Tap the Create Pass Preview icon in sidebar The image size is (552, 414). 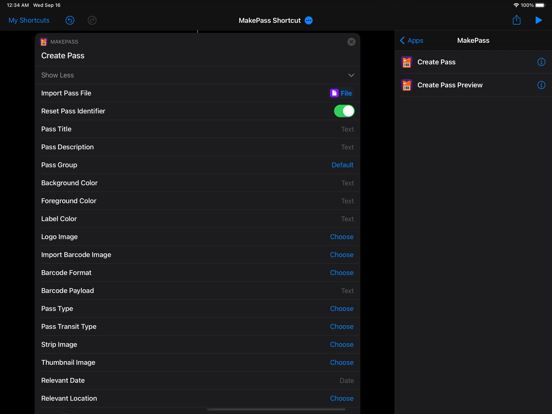[x=407, y=85]
